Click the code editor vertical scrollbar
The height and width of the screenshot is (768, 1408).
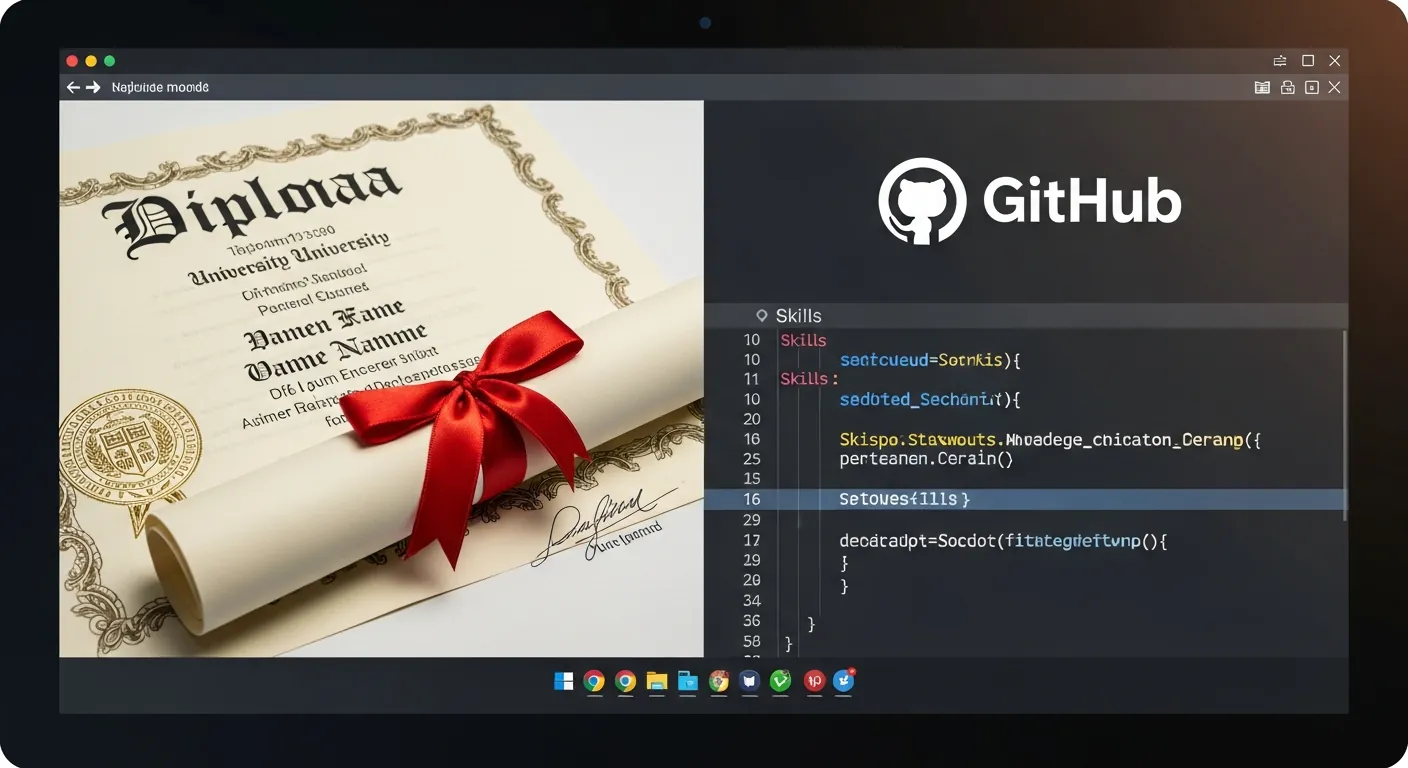[1344, 425]
